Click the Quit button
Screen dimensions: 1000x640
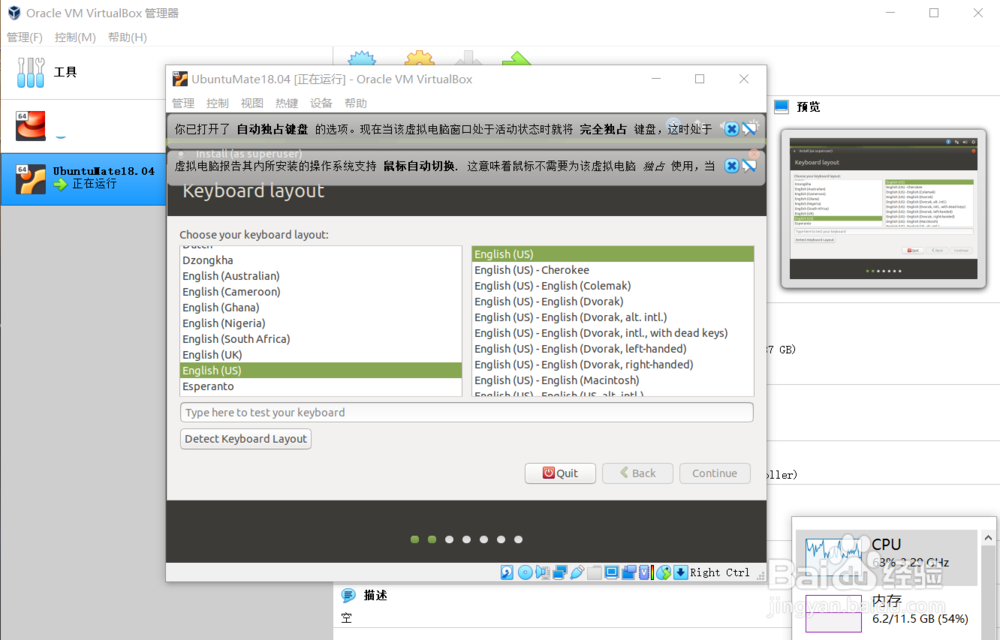coord(560,473)
